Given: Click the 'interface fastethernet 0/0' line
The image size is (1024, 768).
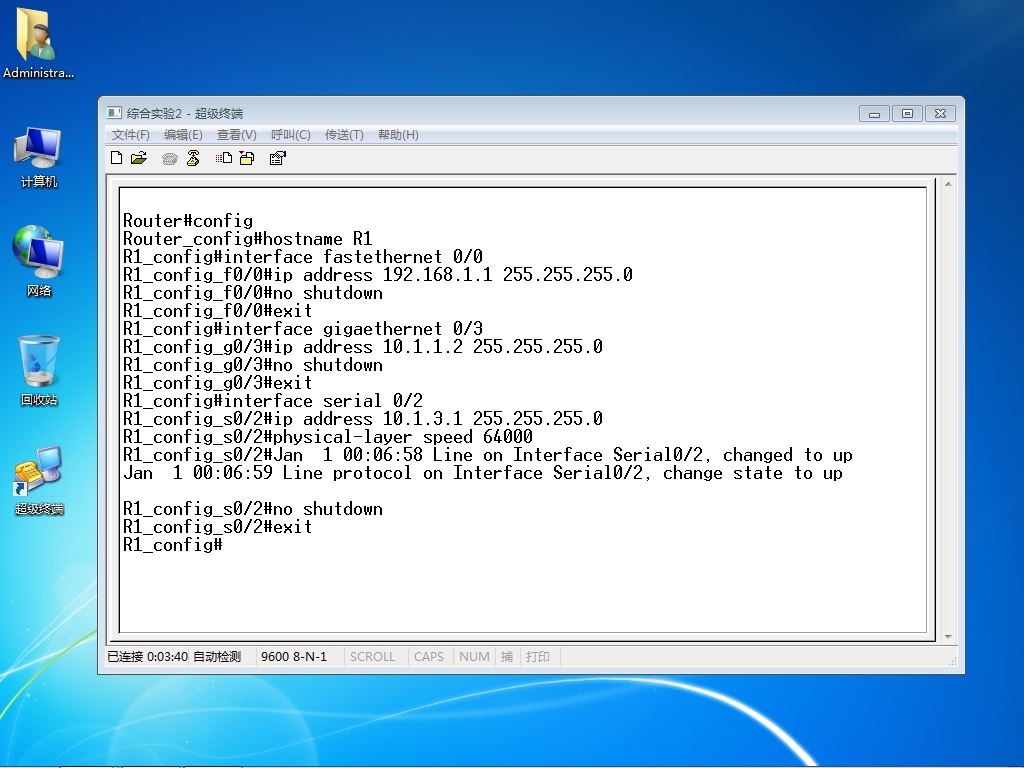Looking at the screenshot, I should [x=303, y=257].
